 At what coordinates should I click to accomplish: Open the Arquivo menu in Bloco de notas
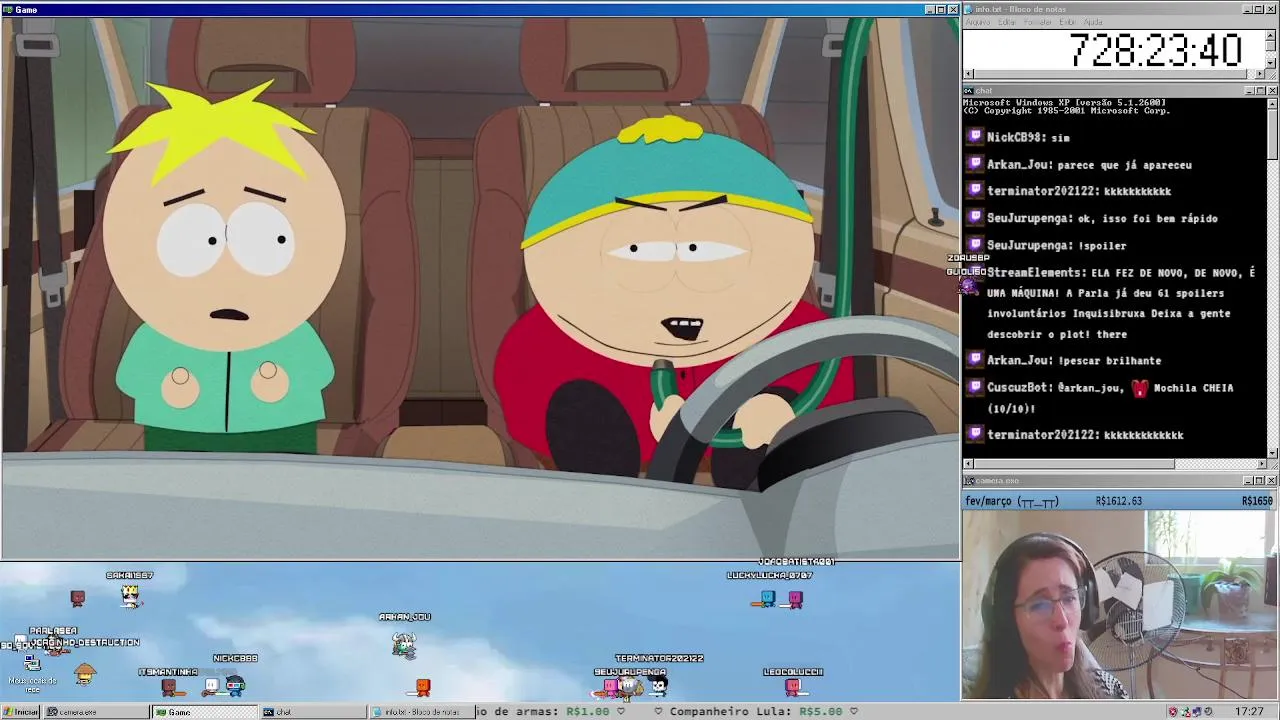coord(978,22)
